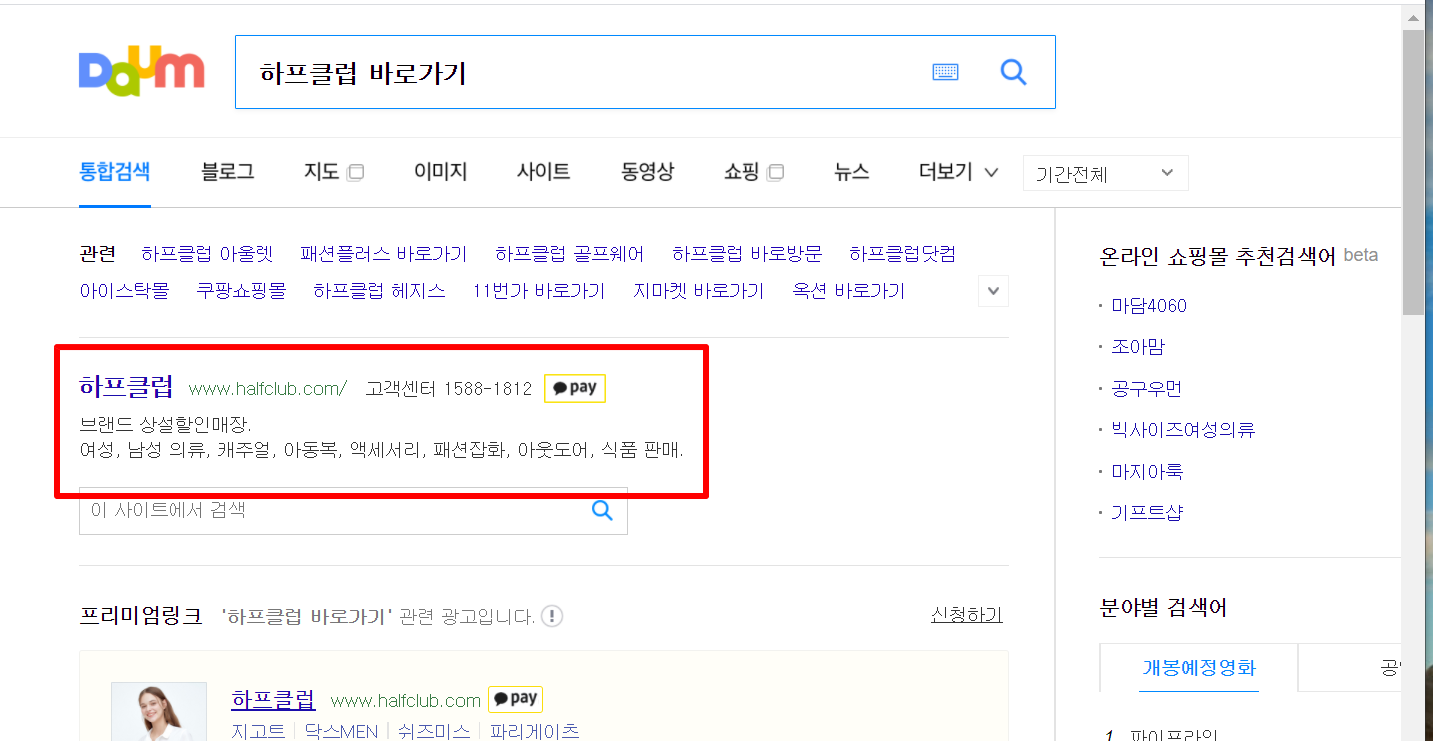Click related search 아이스탁몰

[x=124, y=291]
